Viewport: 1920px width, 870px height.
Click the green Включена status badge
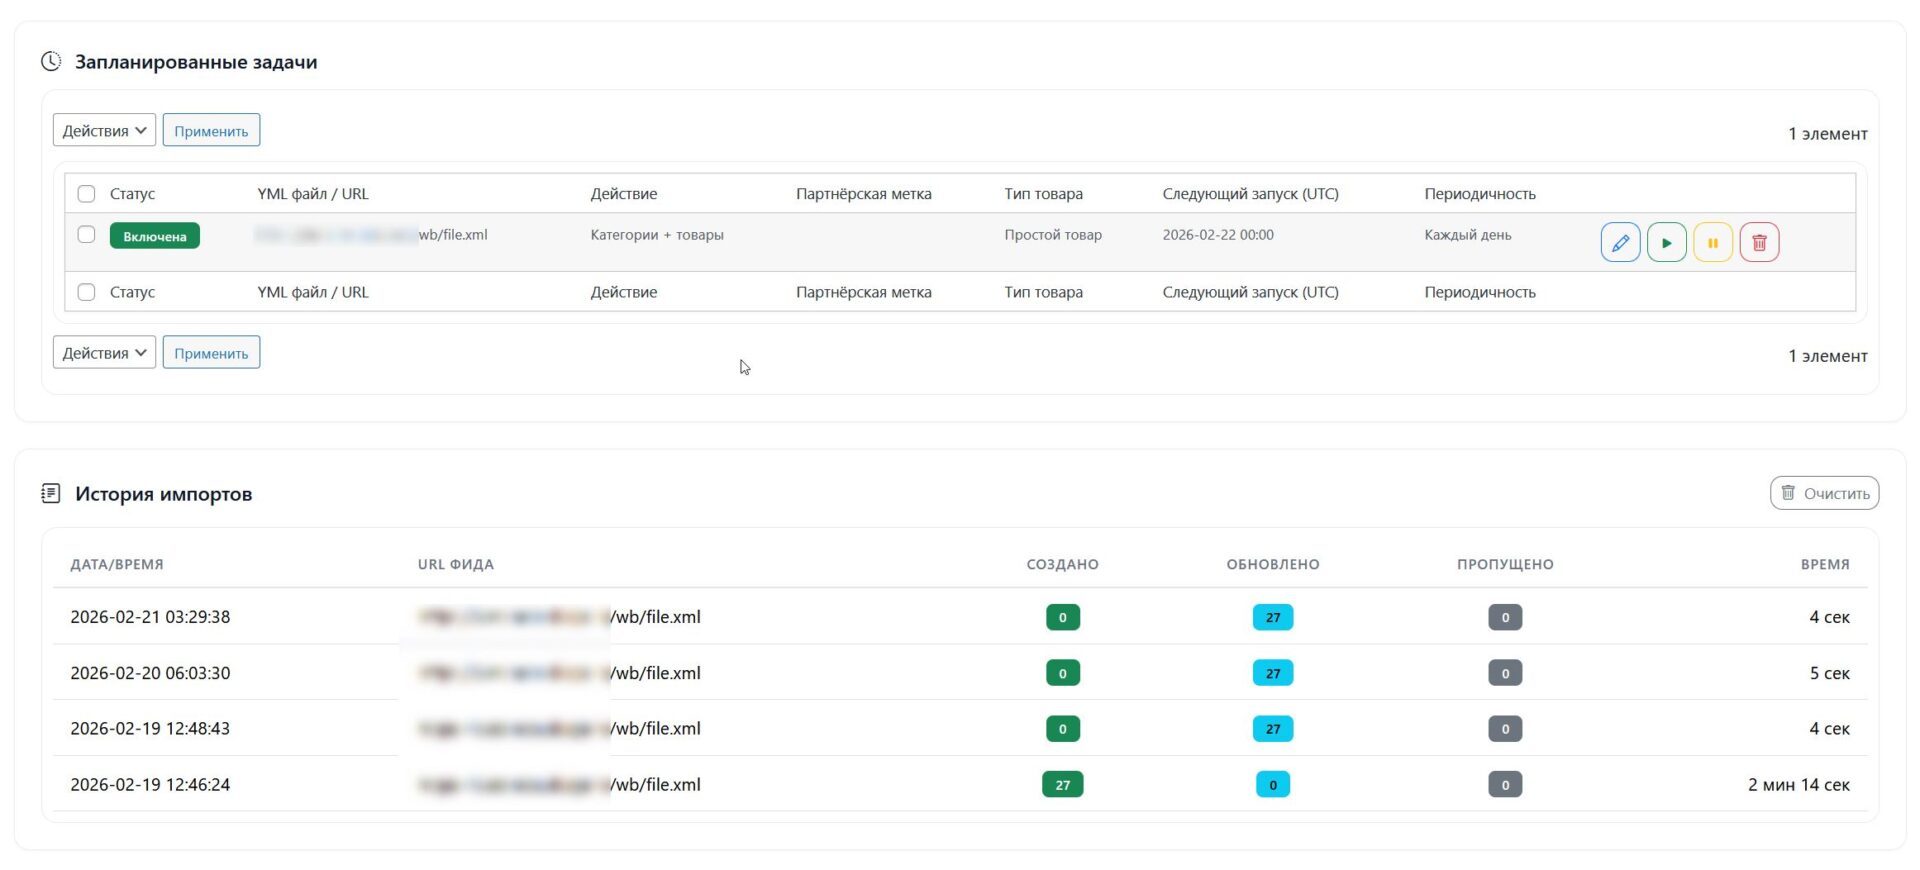pyautogui.click(x=155, y=236)
